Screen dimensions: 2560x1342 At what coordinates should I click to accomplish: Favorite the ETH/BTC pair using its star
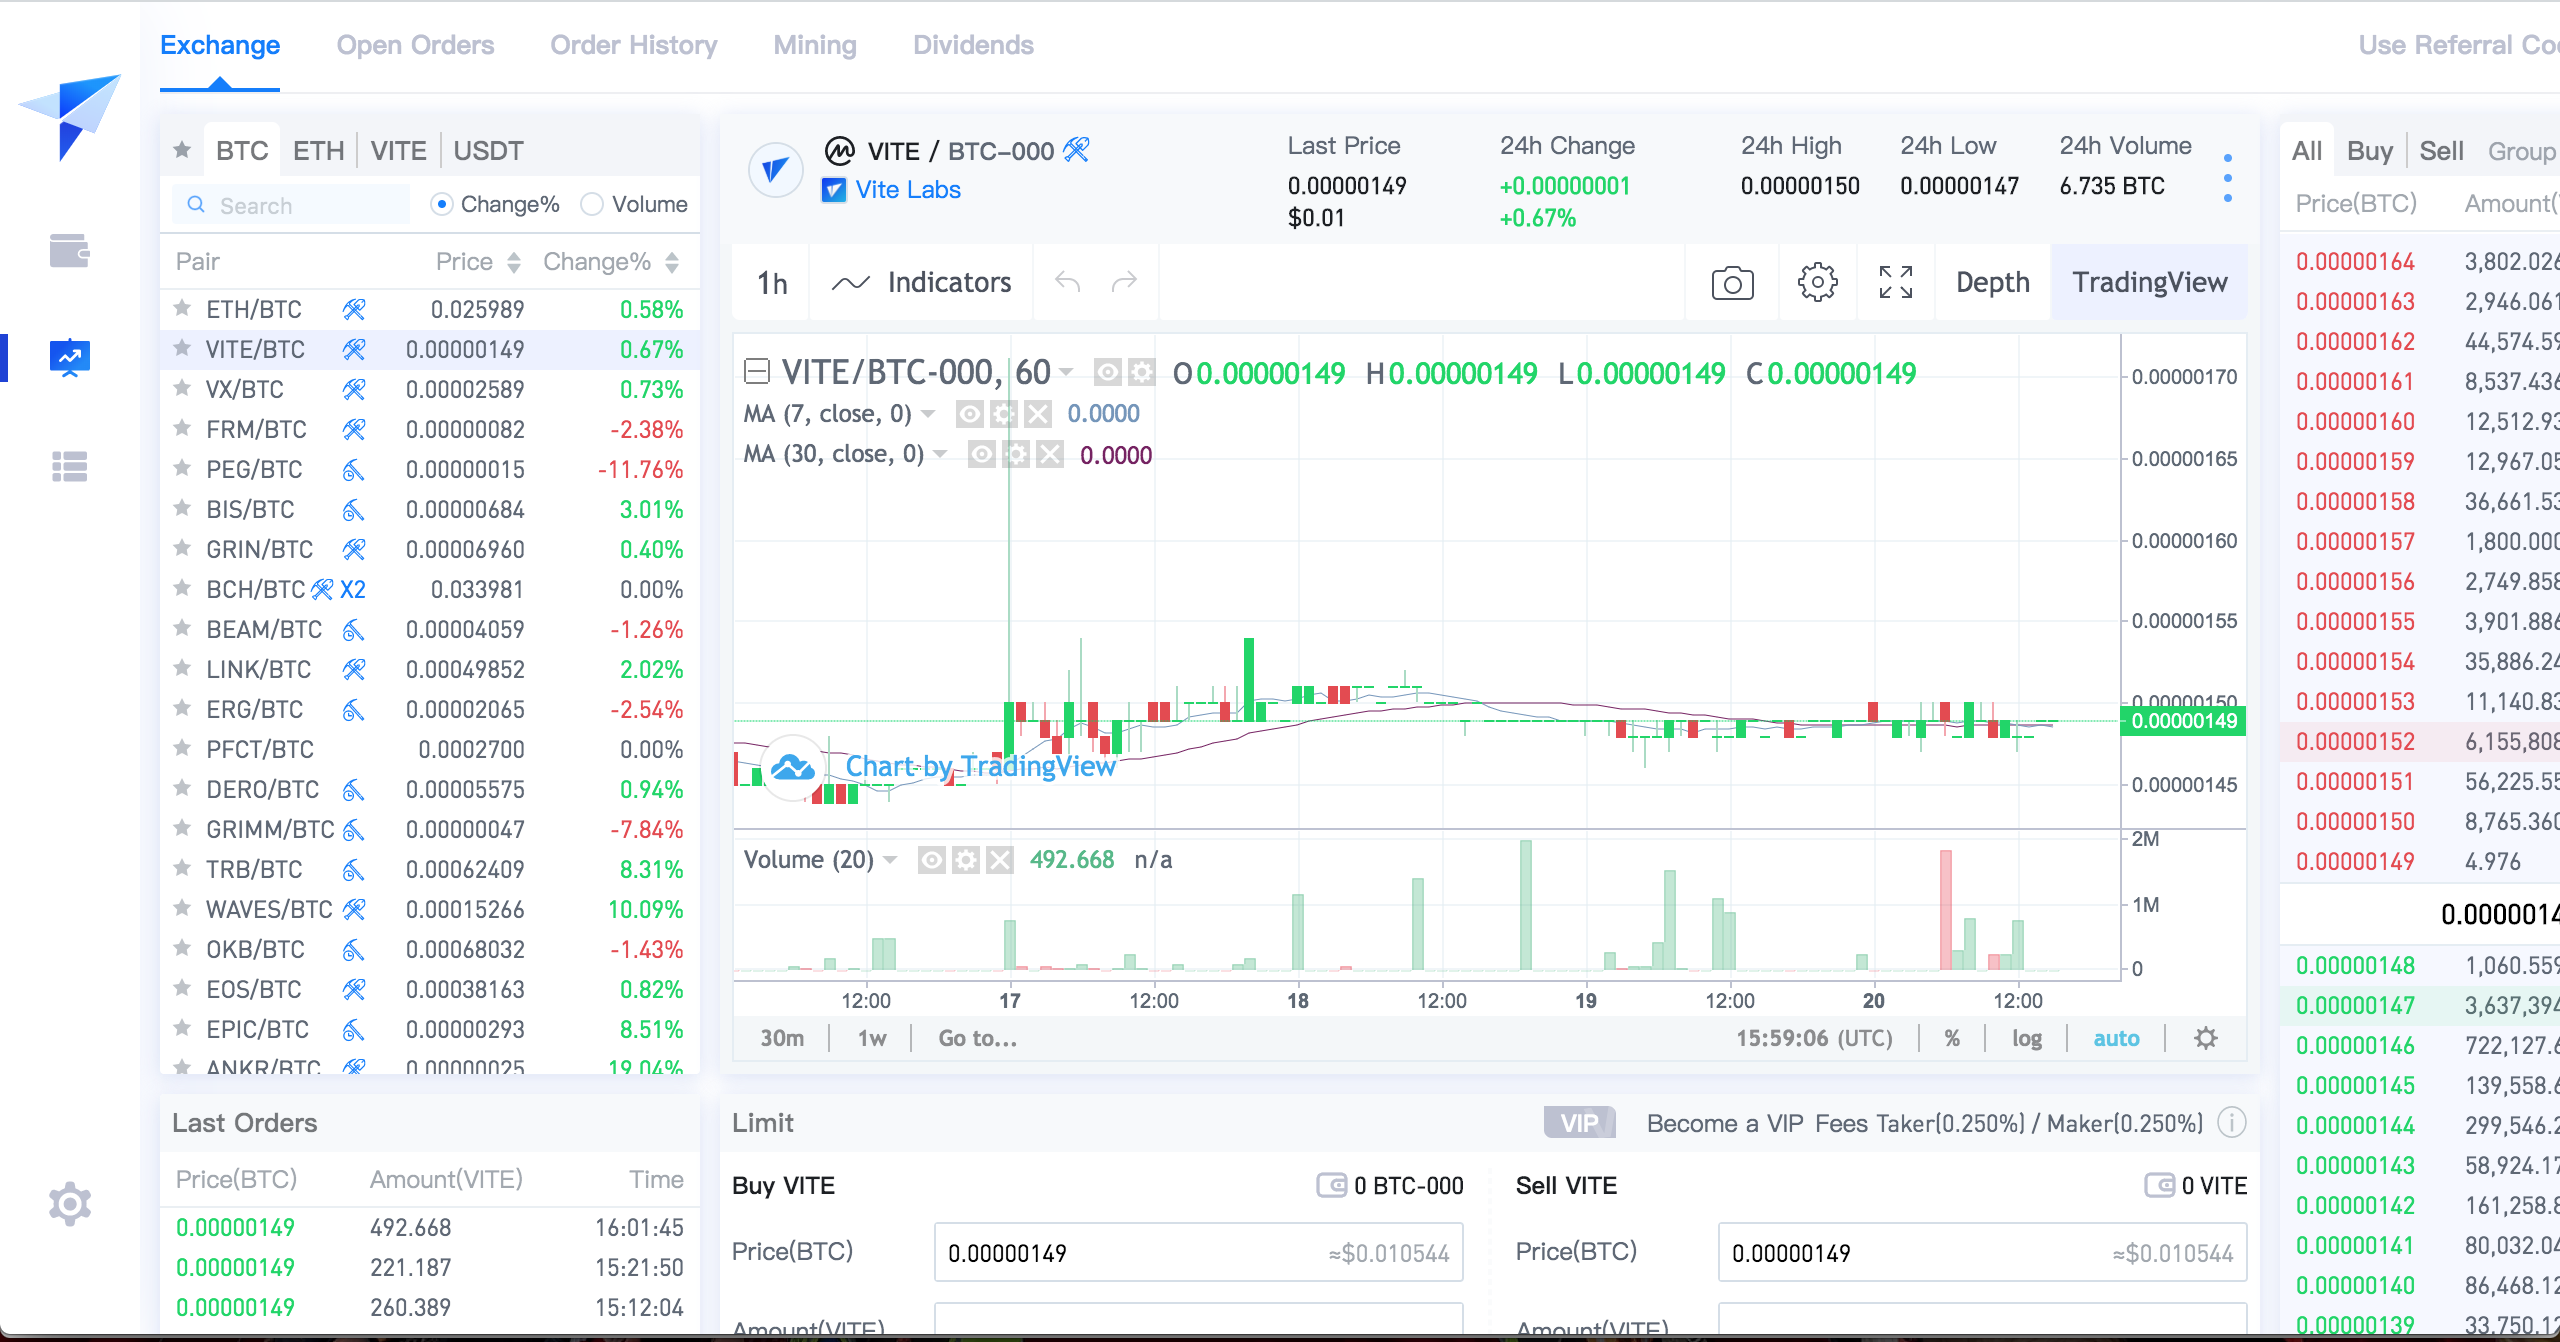point(182,309)
